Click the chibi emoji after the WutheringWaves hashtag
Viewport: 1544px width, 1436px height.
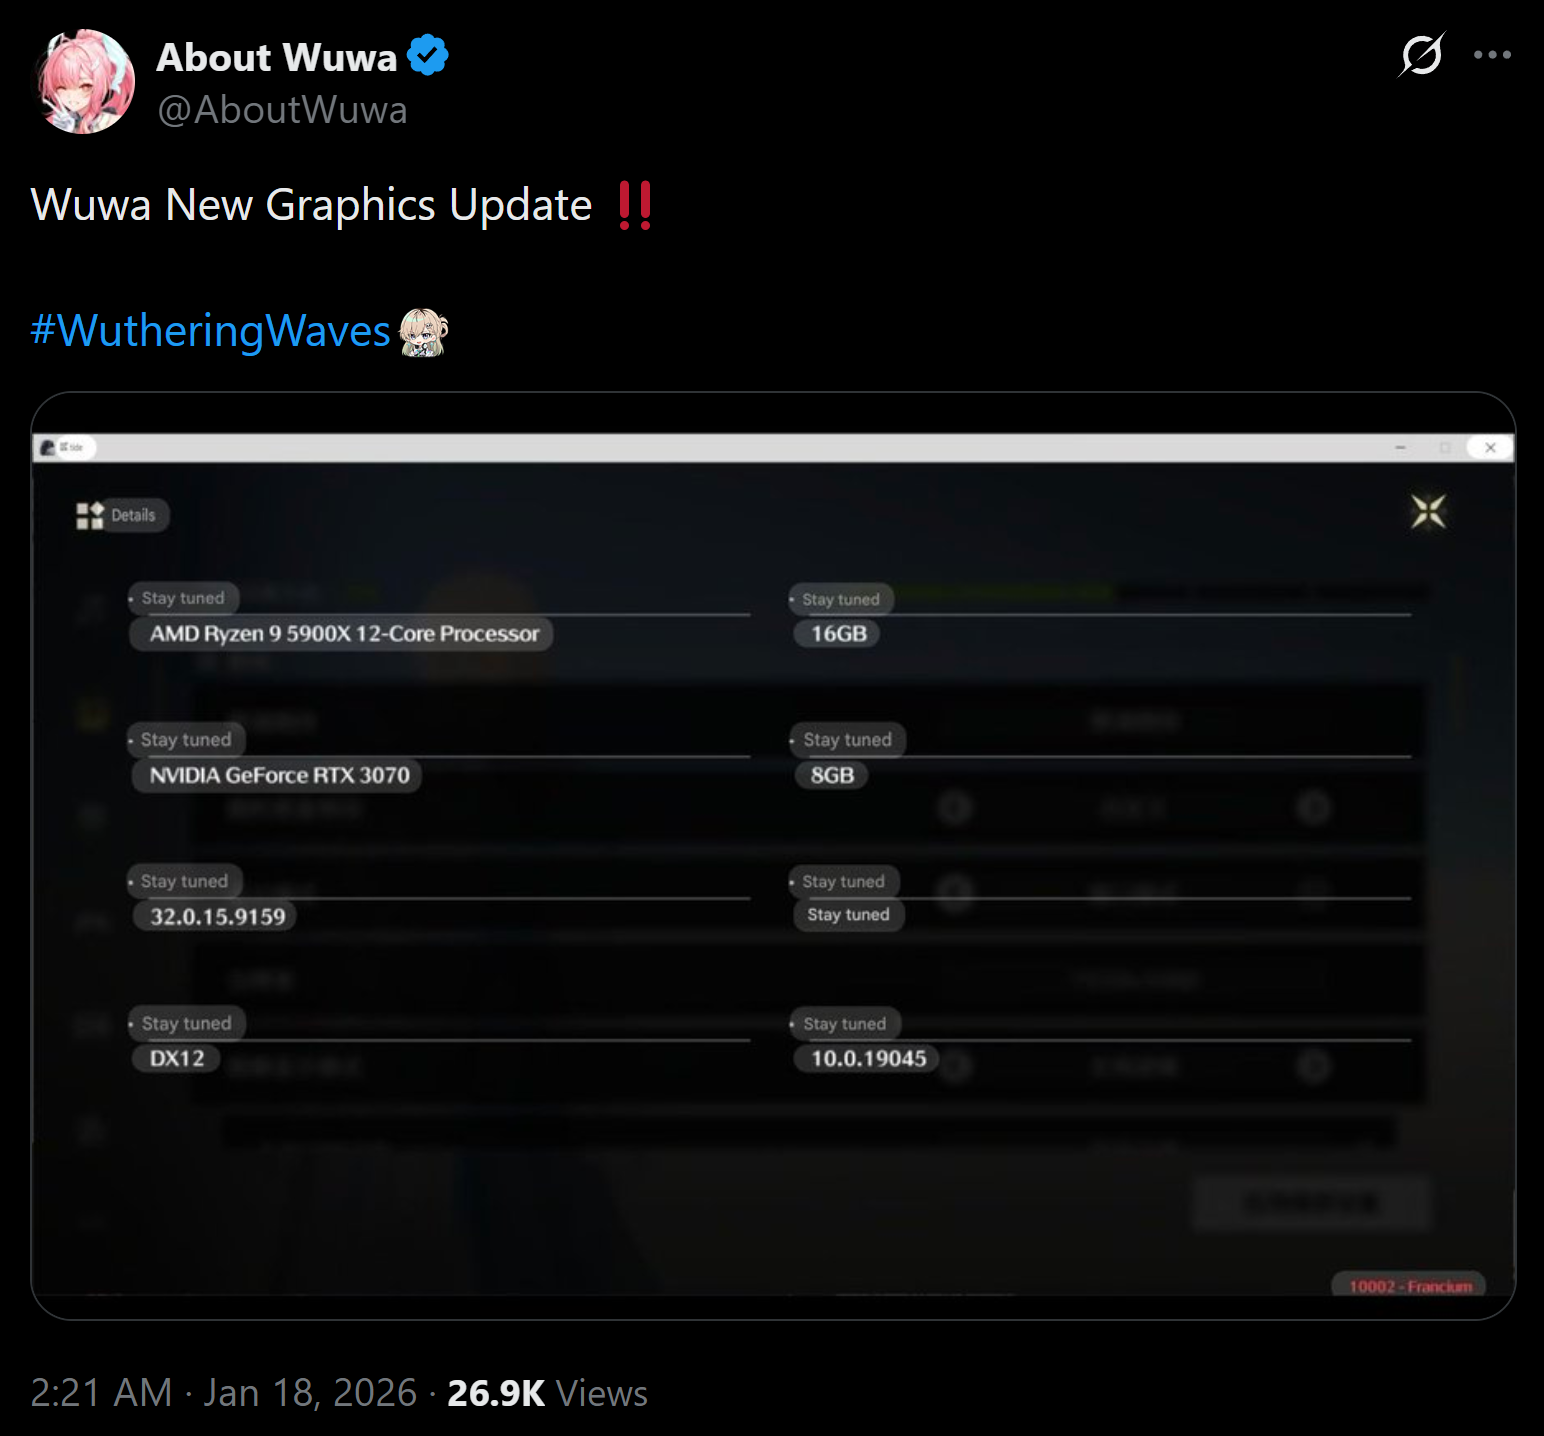[424, 332]
